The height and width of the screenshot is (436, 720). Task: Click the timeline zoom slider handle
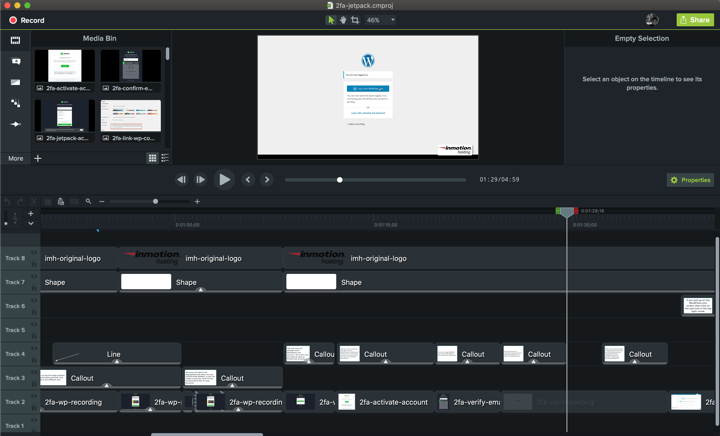click(155, 202)
